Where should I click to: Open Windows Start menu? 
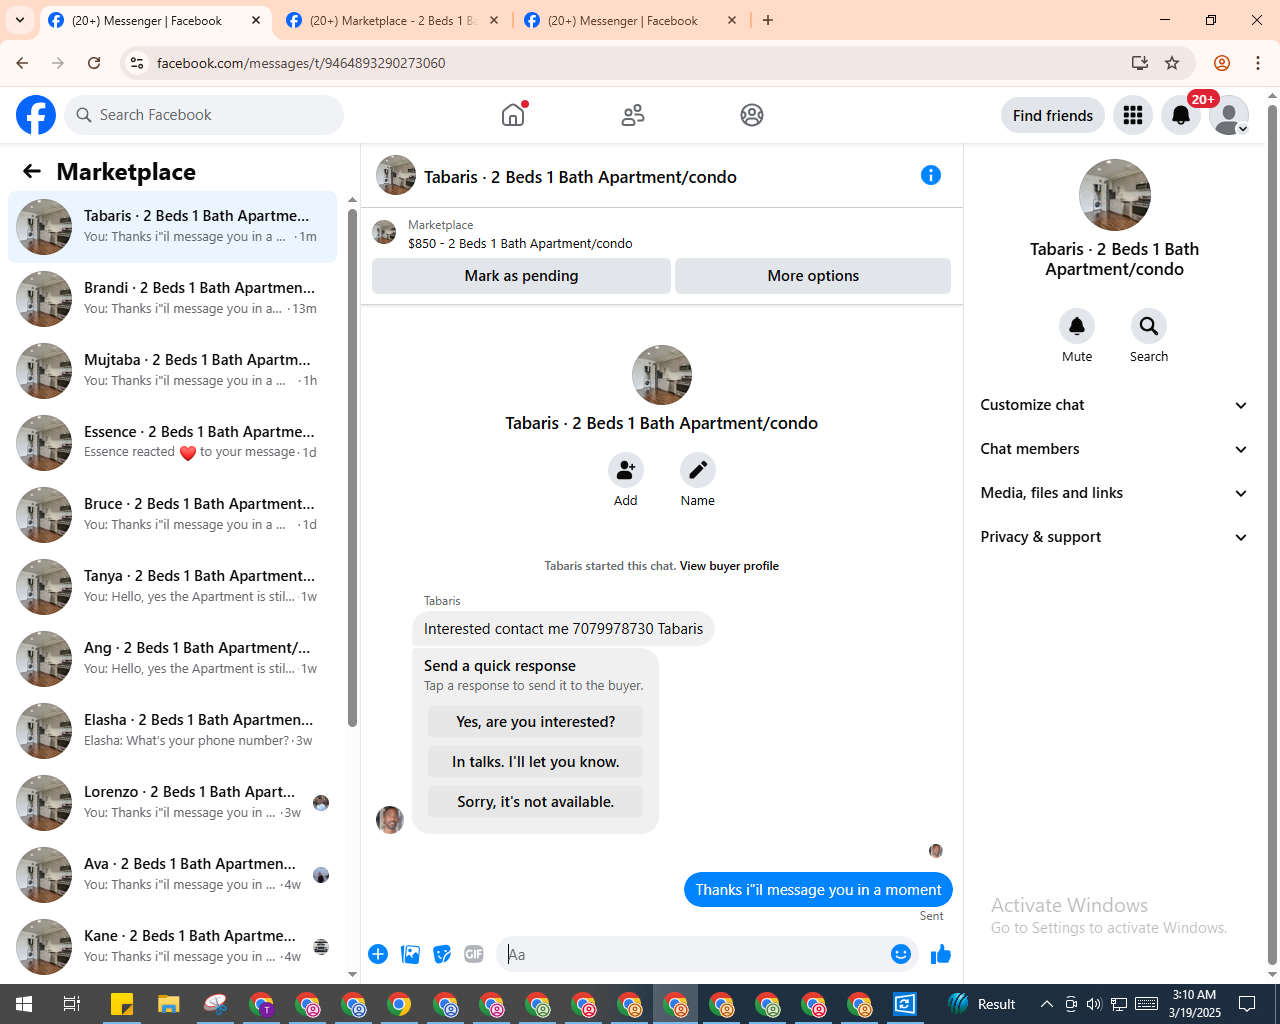(24, 1004)
